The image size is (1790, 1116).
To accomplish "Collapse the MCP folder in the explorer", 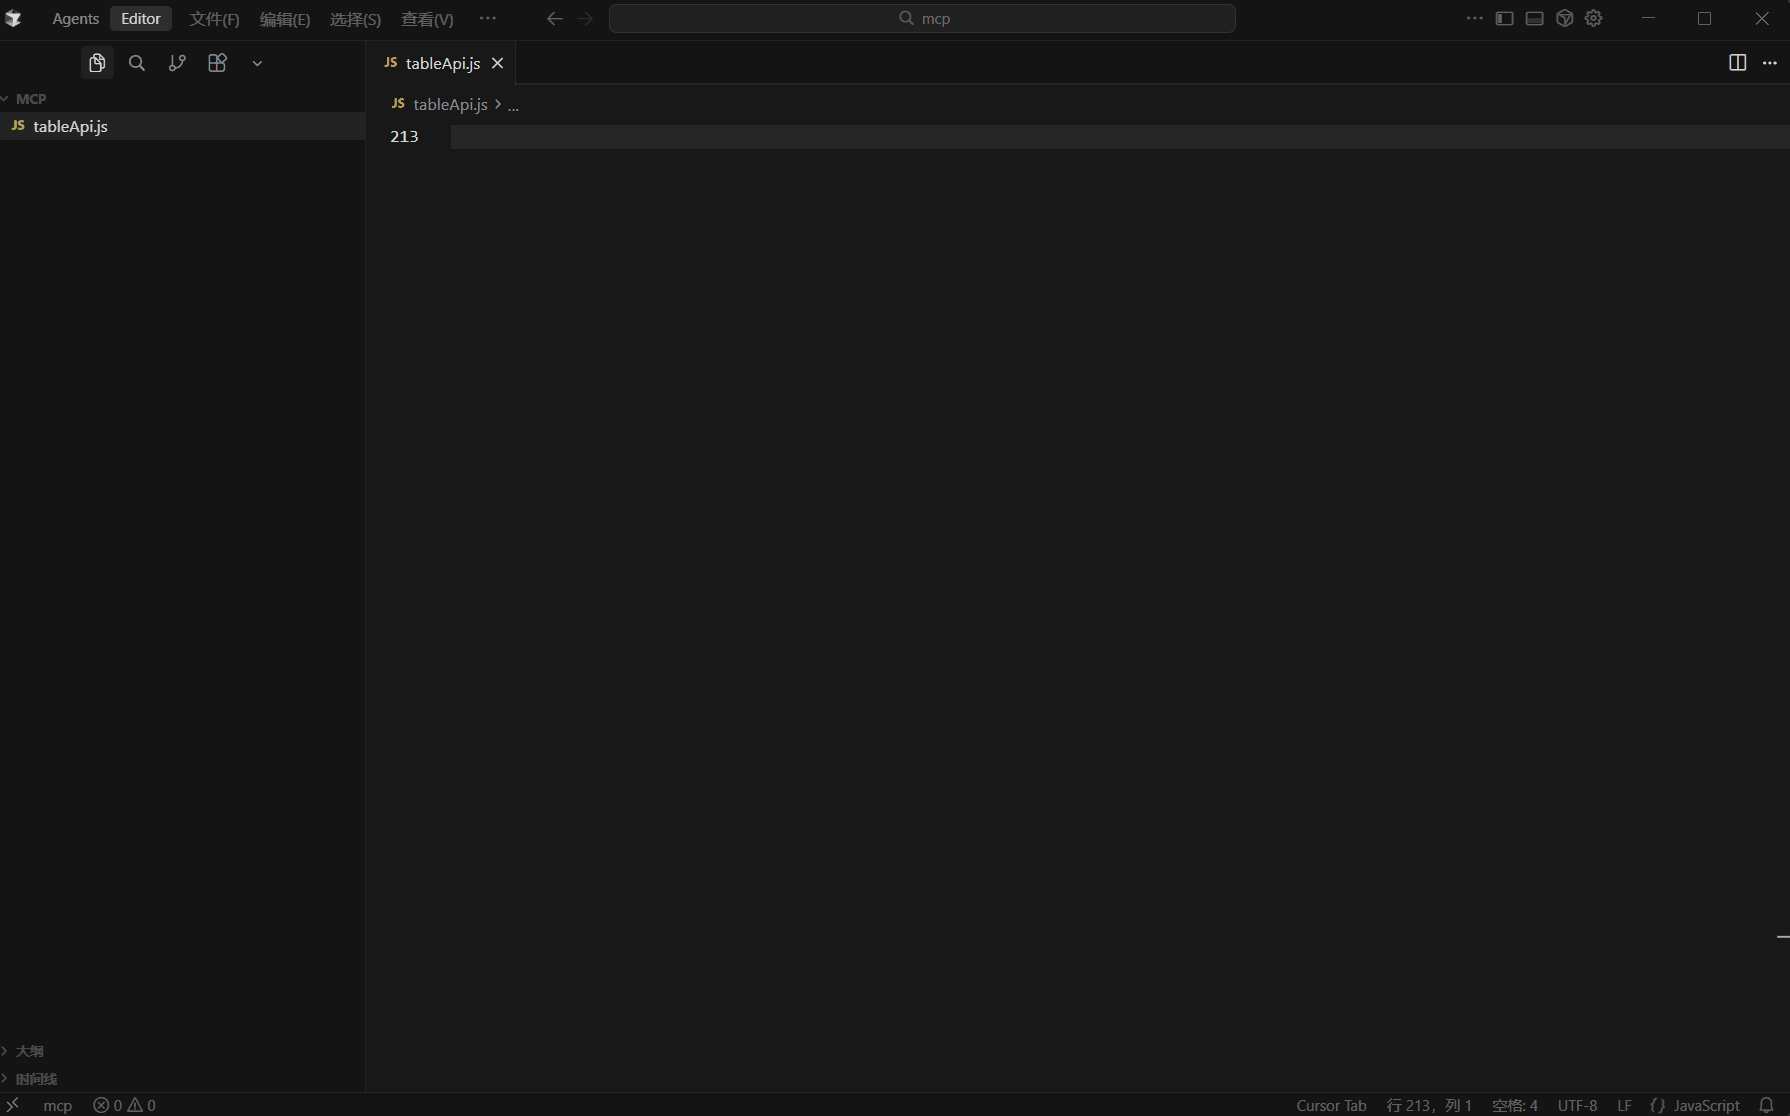I will pyautogui.click(x=30, y=97).
